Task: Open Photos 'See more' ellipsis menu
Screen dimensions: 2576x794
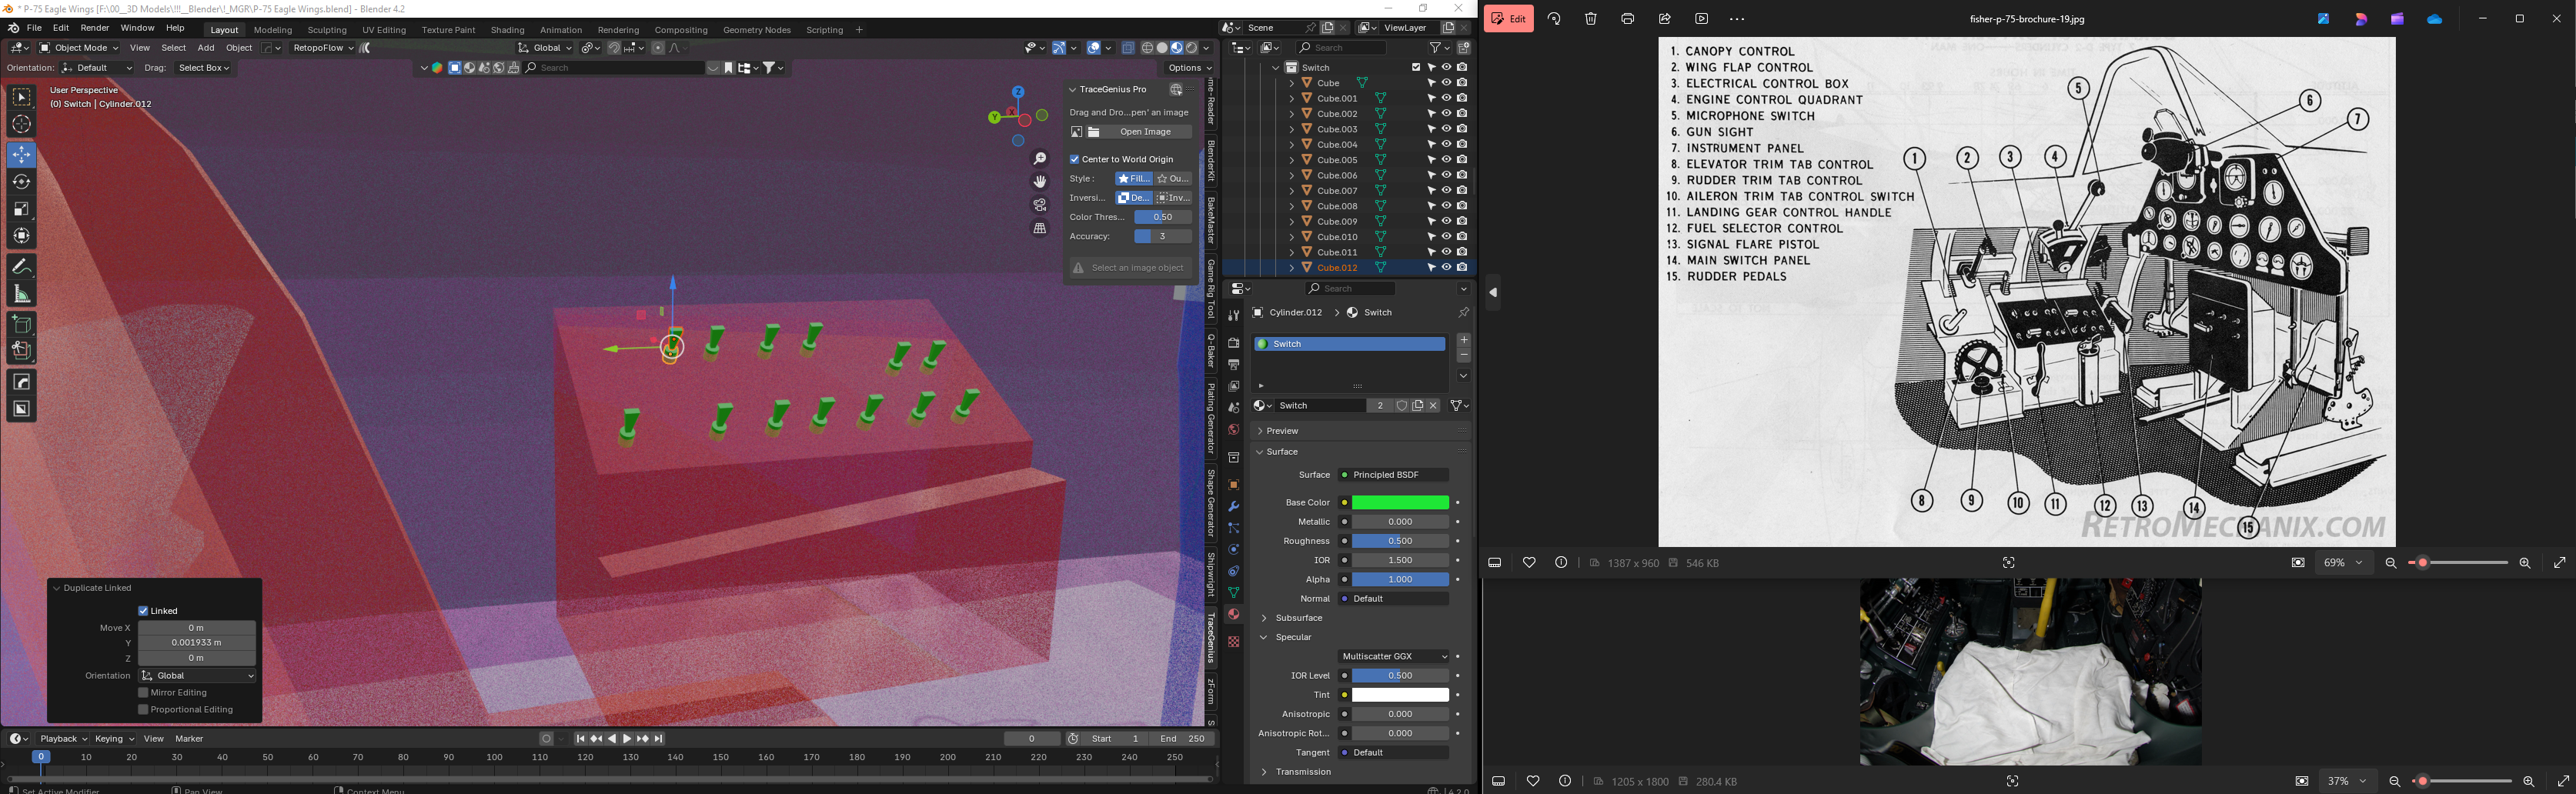Action: 1737,19
